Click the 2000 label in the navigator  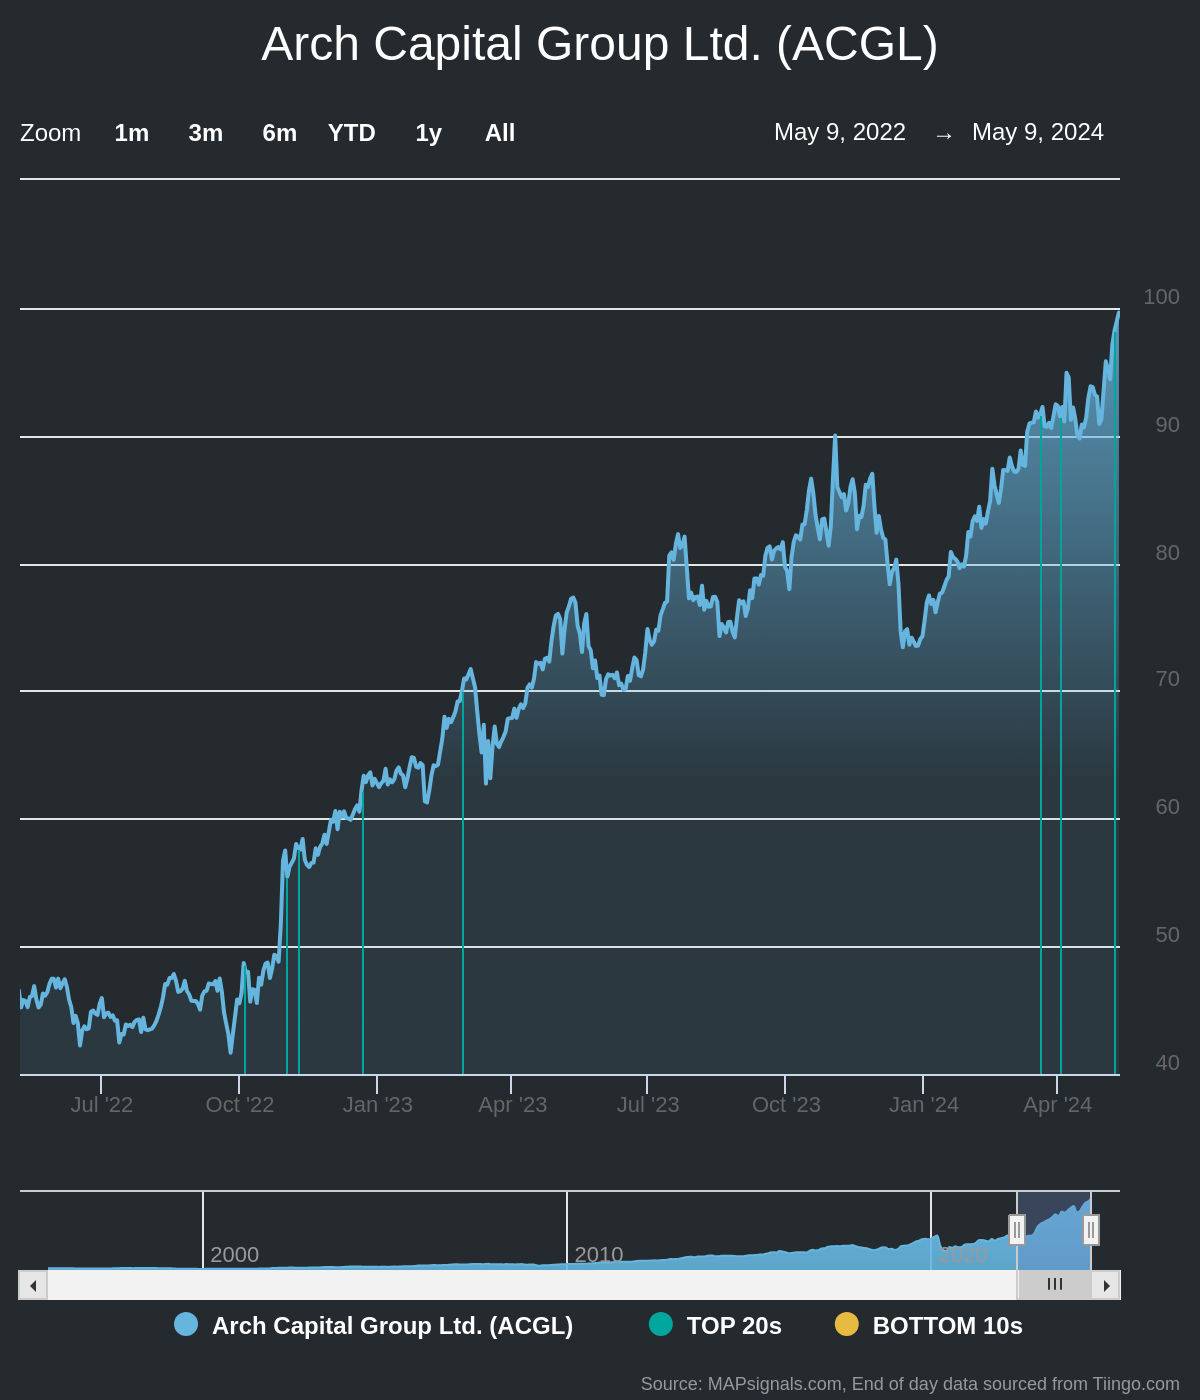(x=235, y=1255)
